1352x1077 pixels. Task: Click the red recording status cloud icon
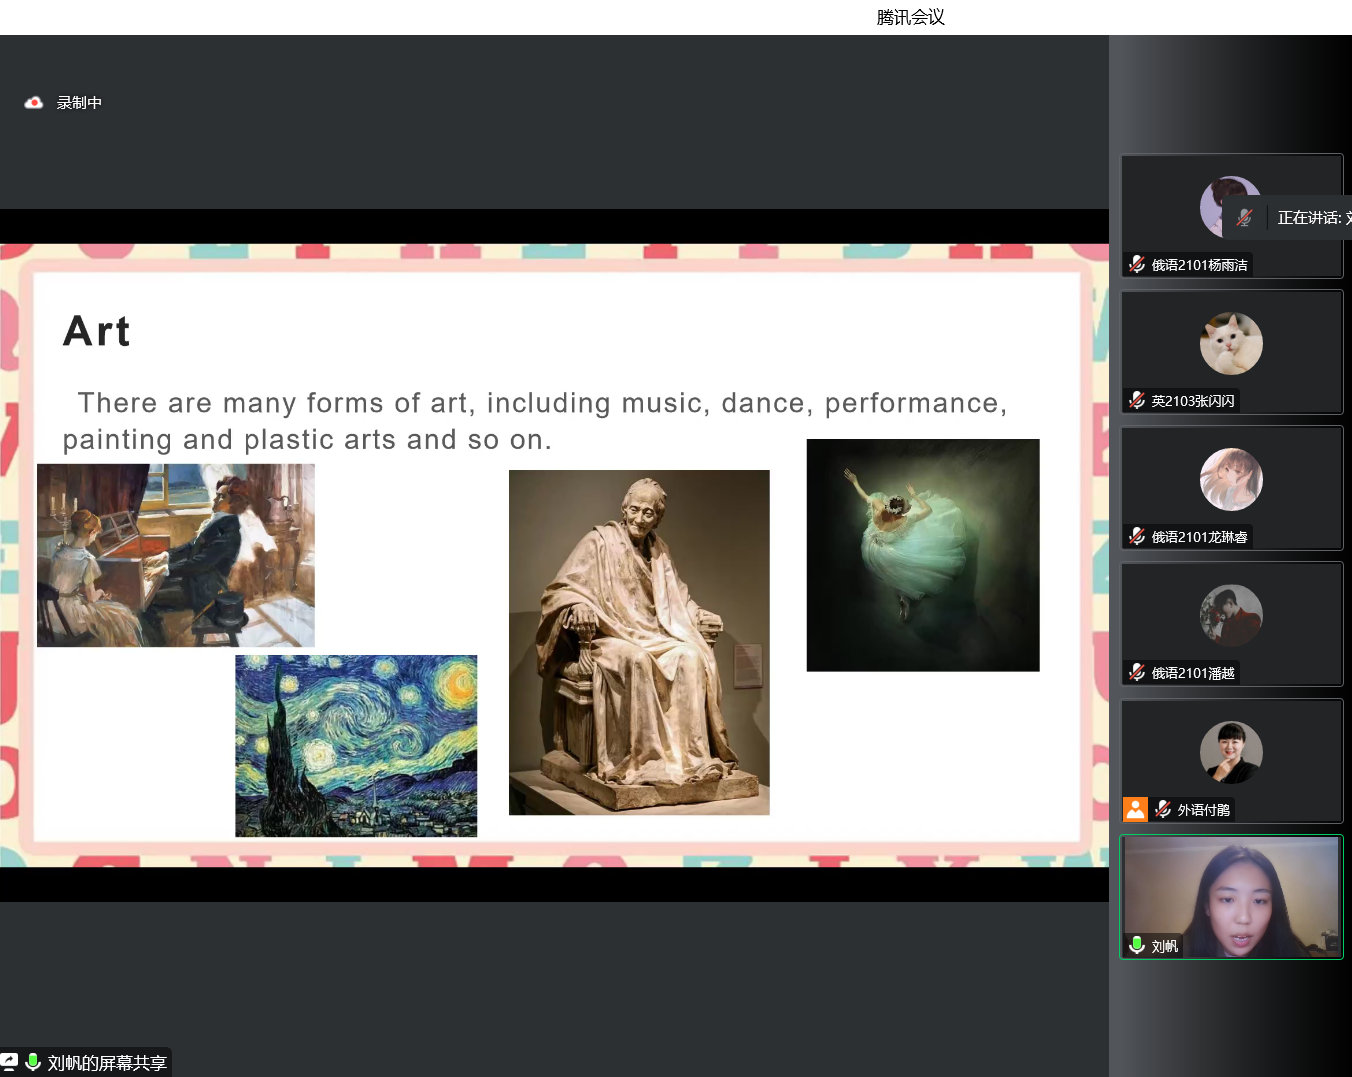coord(34,103)
